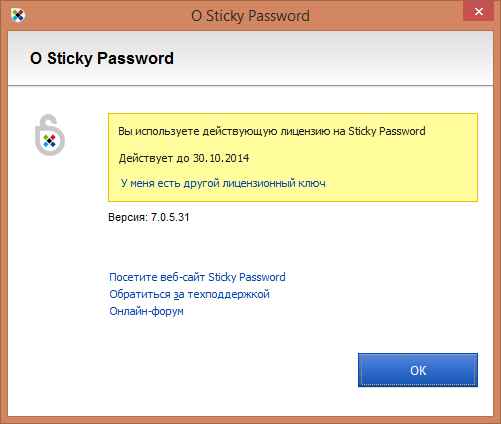Viewport: 501px width, 424px height.
Task: Open 'Посетите веб-сайт Sticky Password' link
Action: (x=197, y=277)
